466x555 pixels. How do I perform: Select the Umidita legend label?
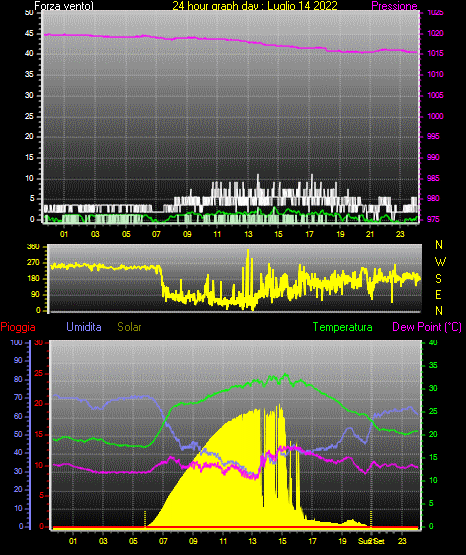click(84, 327)
